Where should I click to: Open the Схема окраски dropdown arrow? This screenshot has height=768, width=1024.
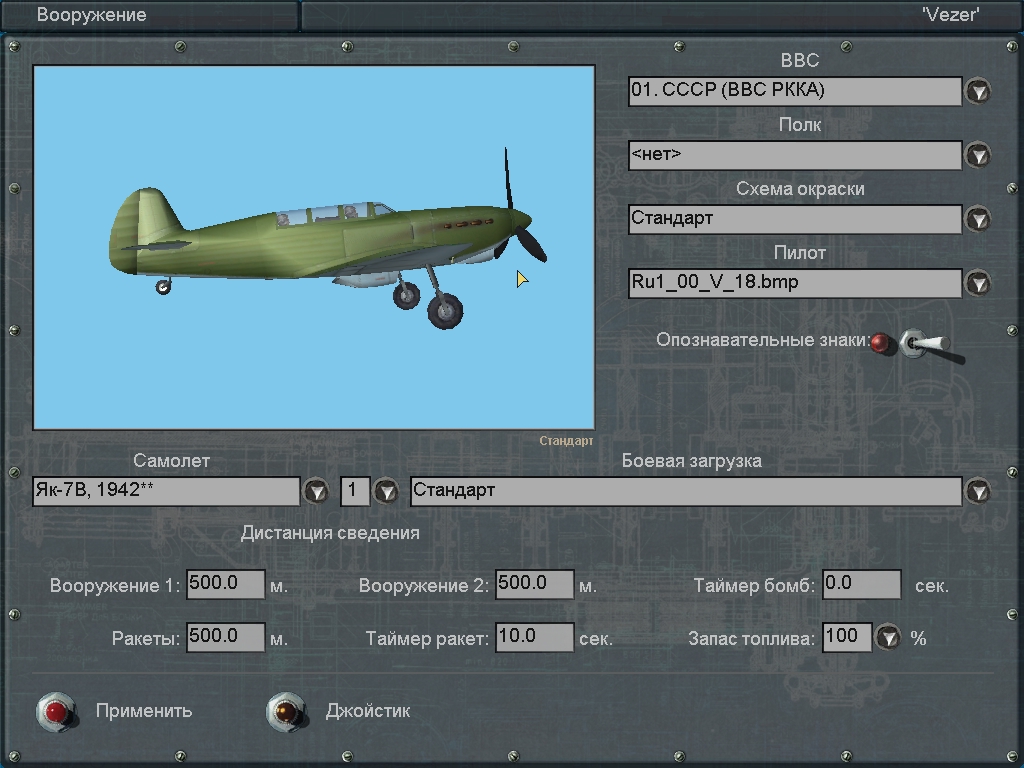(x=977, y=219)
